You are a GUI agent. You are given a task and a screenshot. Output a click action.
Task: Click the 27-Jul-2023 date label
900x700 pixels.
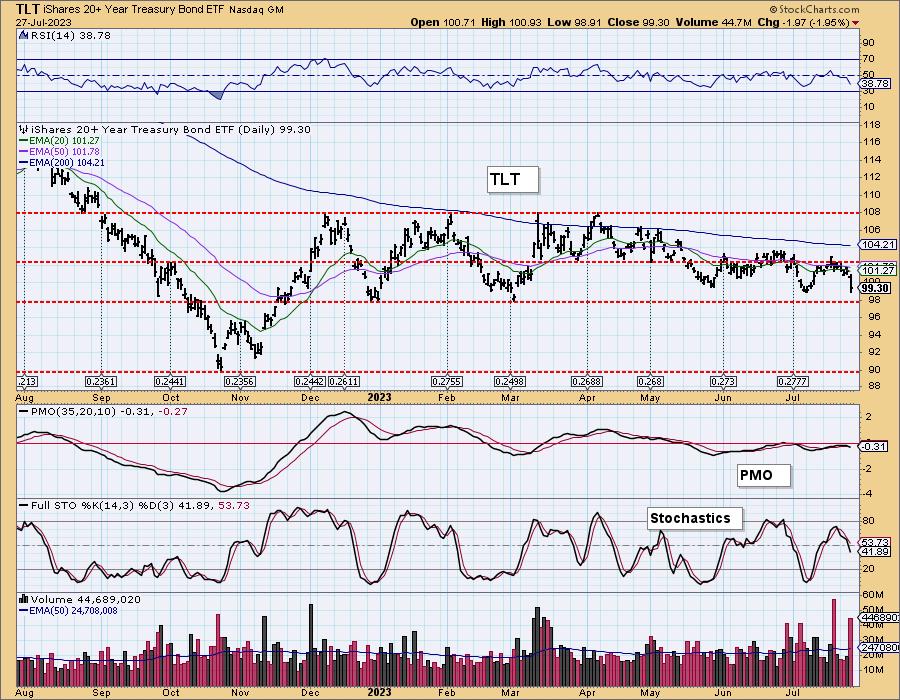coord(44,22)
